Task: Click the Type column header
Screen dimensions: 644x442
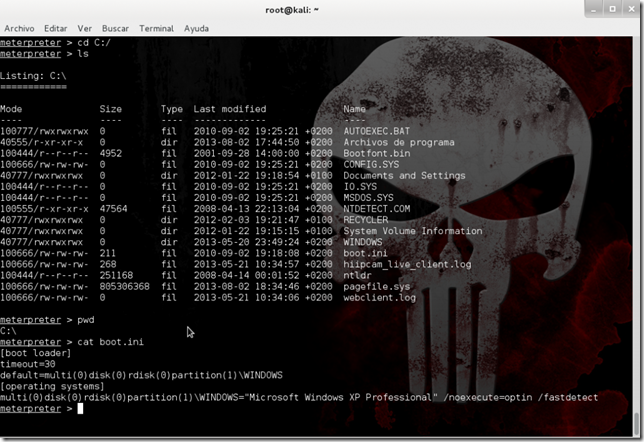Action: pos(172,109)
